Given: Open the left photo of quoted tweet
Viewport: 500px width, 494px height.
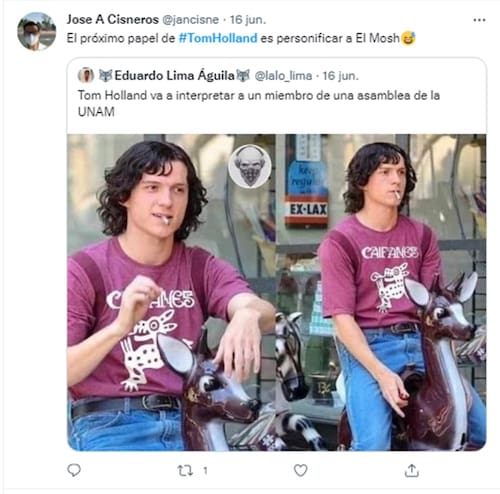Looking at the screenshot, I should (x=171, y=292).
